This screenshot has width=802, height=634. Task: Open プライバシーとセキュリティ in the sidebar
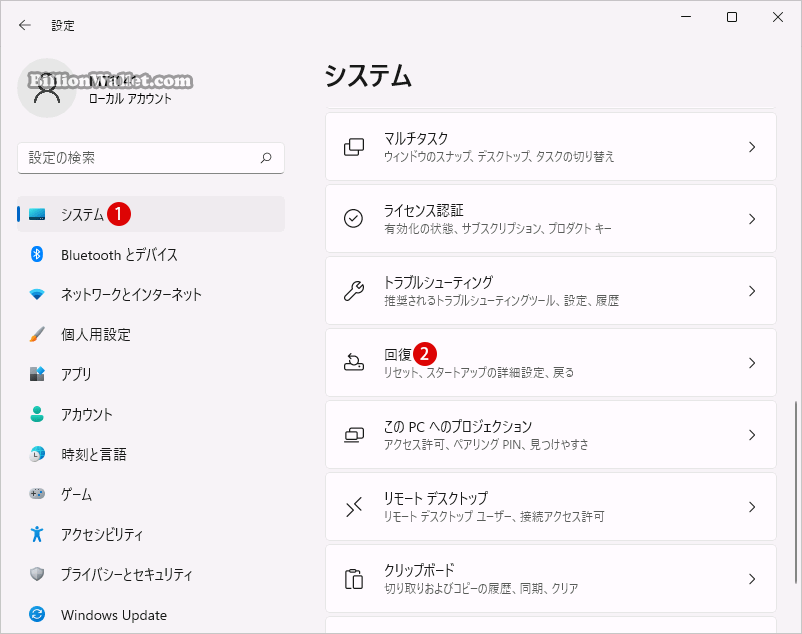click(151, 574)
